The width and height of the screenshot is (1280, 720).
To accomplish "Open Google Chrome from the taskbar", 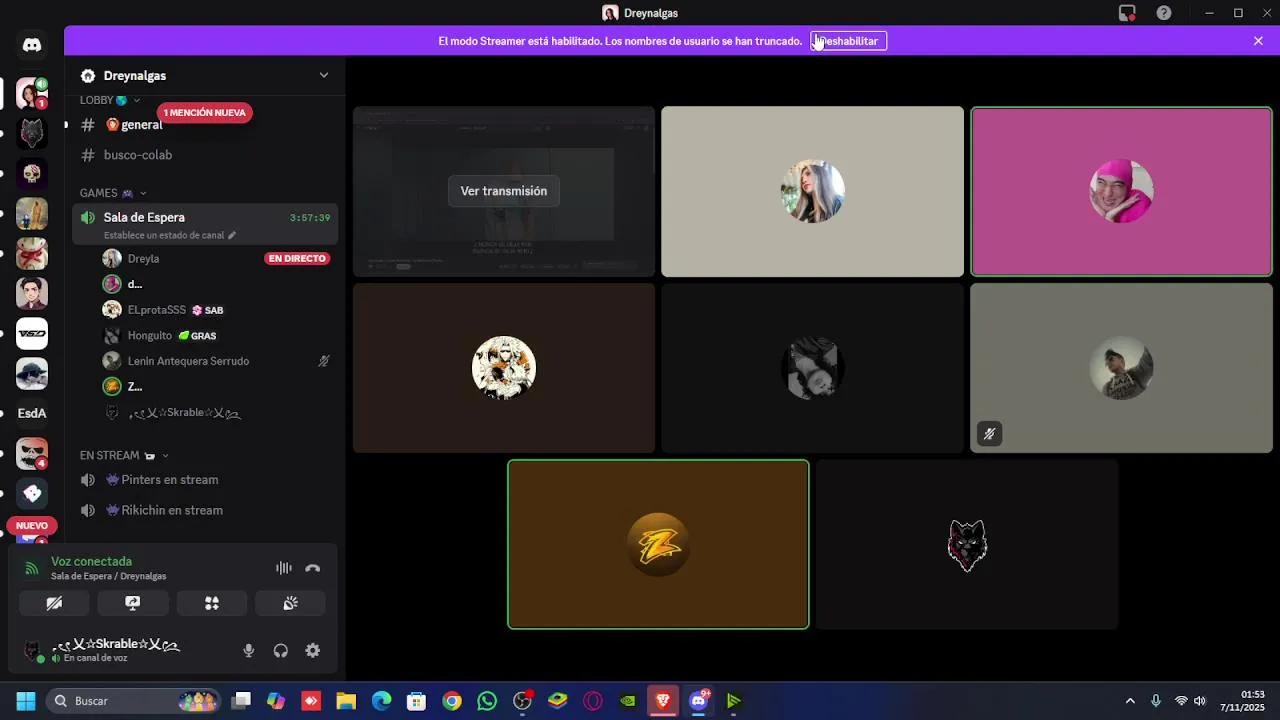I will [x=452, y=701].
